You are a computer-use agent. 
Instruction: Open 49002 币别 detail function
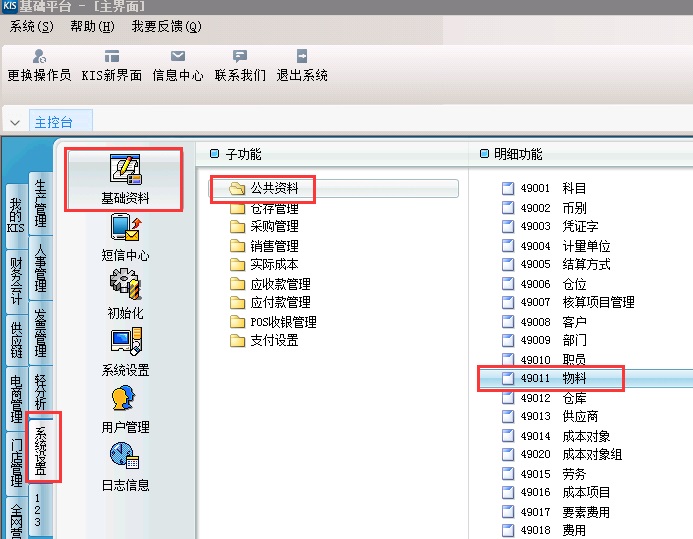544,208
